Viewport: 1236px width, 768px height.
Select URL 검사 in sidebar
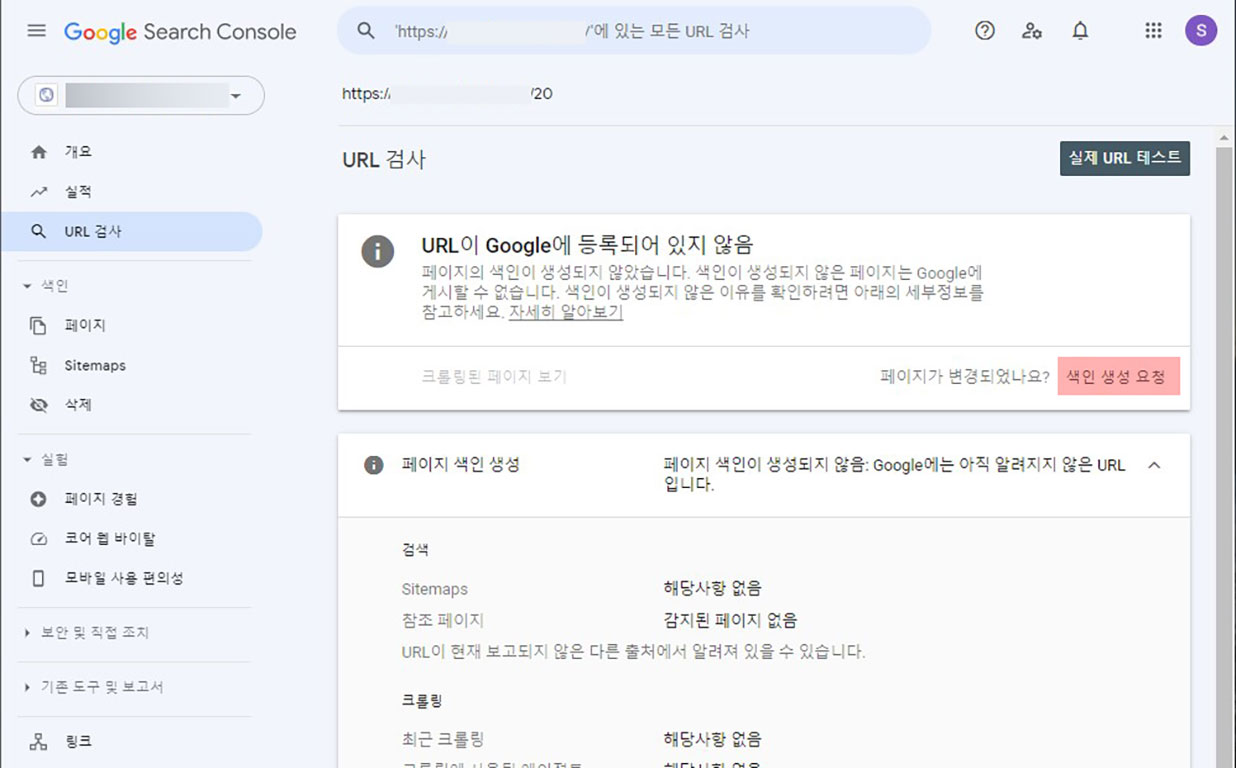[x=131, y=231]
